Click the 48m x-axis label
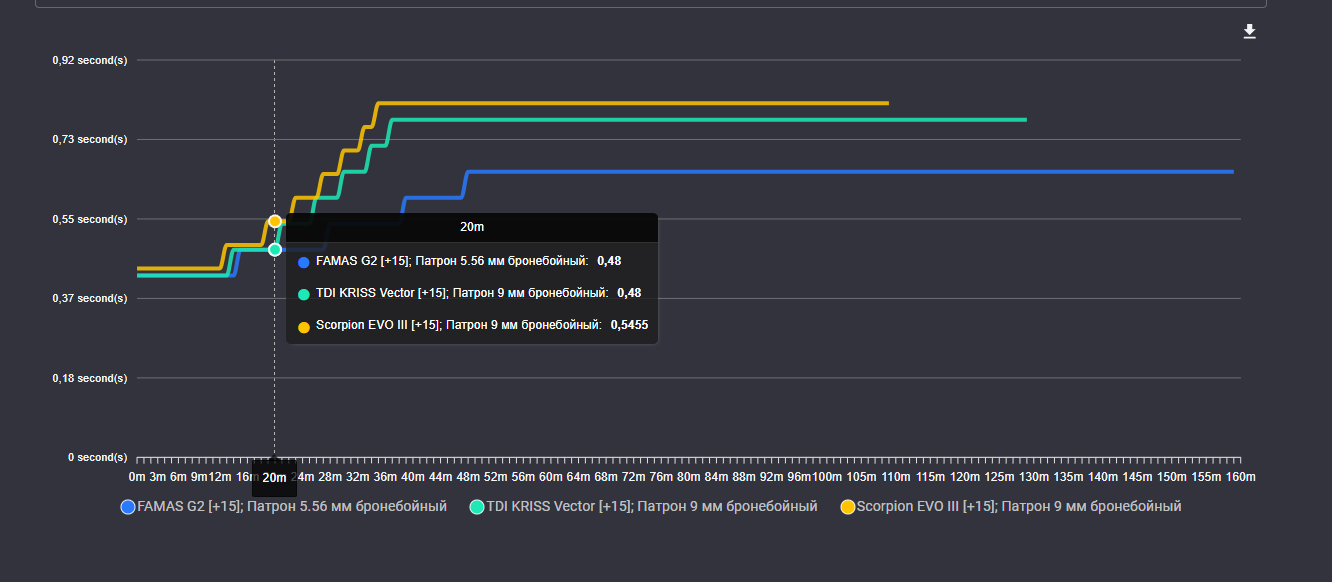Image resolution: width=1332 pixels, height=582 pixels. click(468, 476)
